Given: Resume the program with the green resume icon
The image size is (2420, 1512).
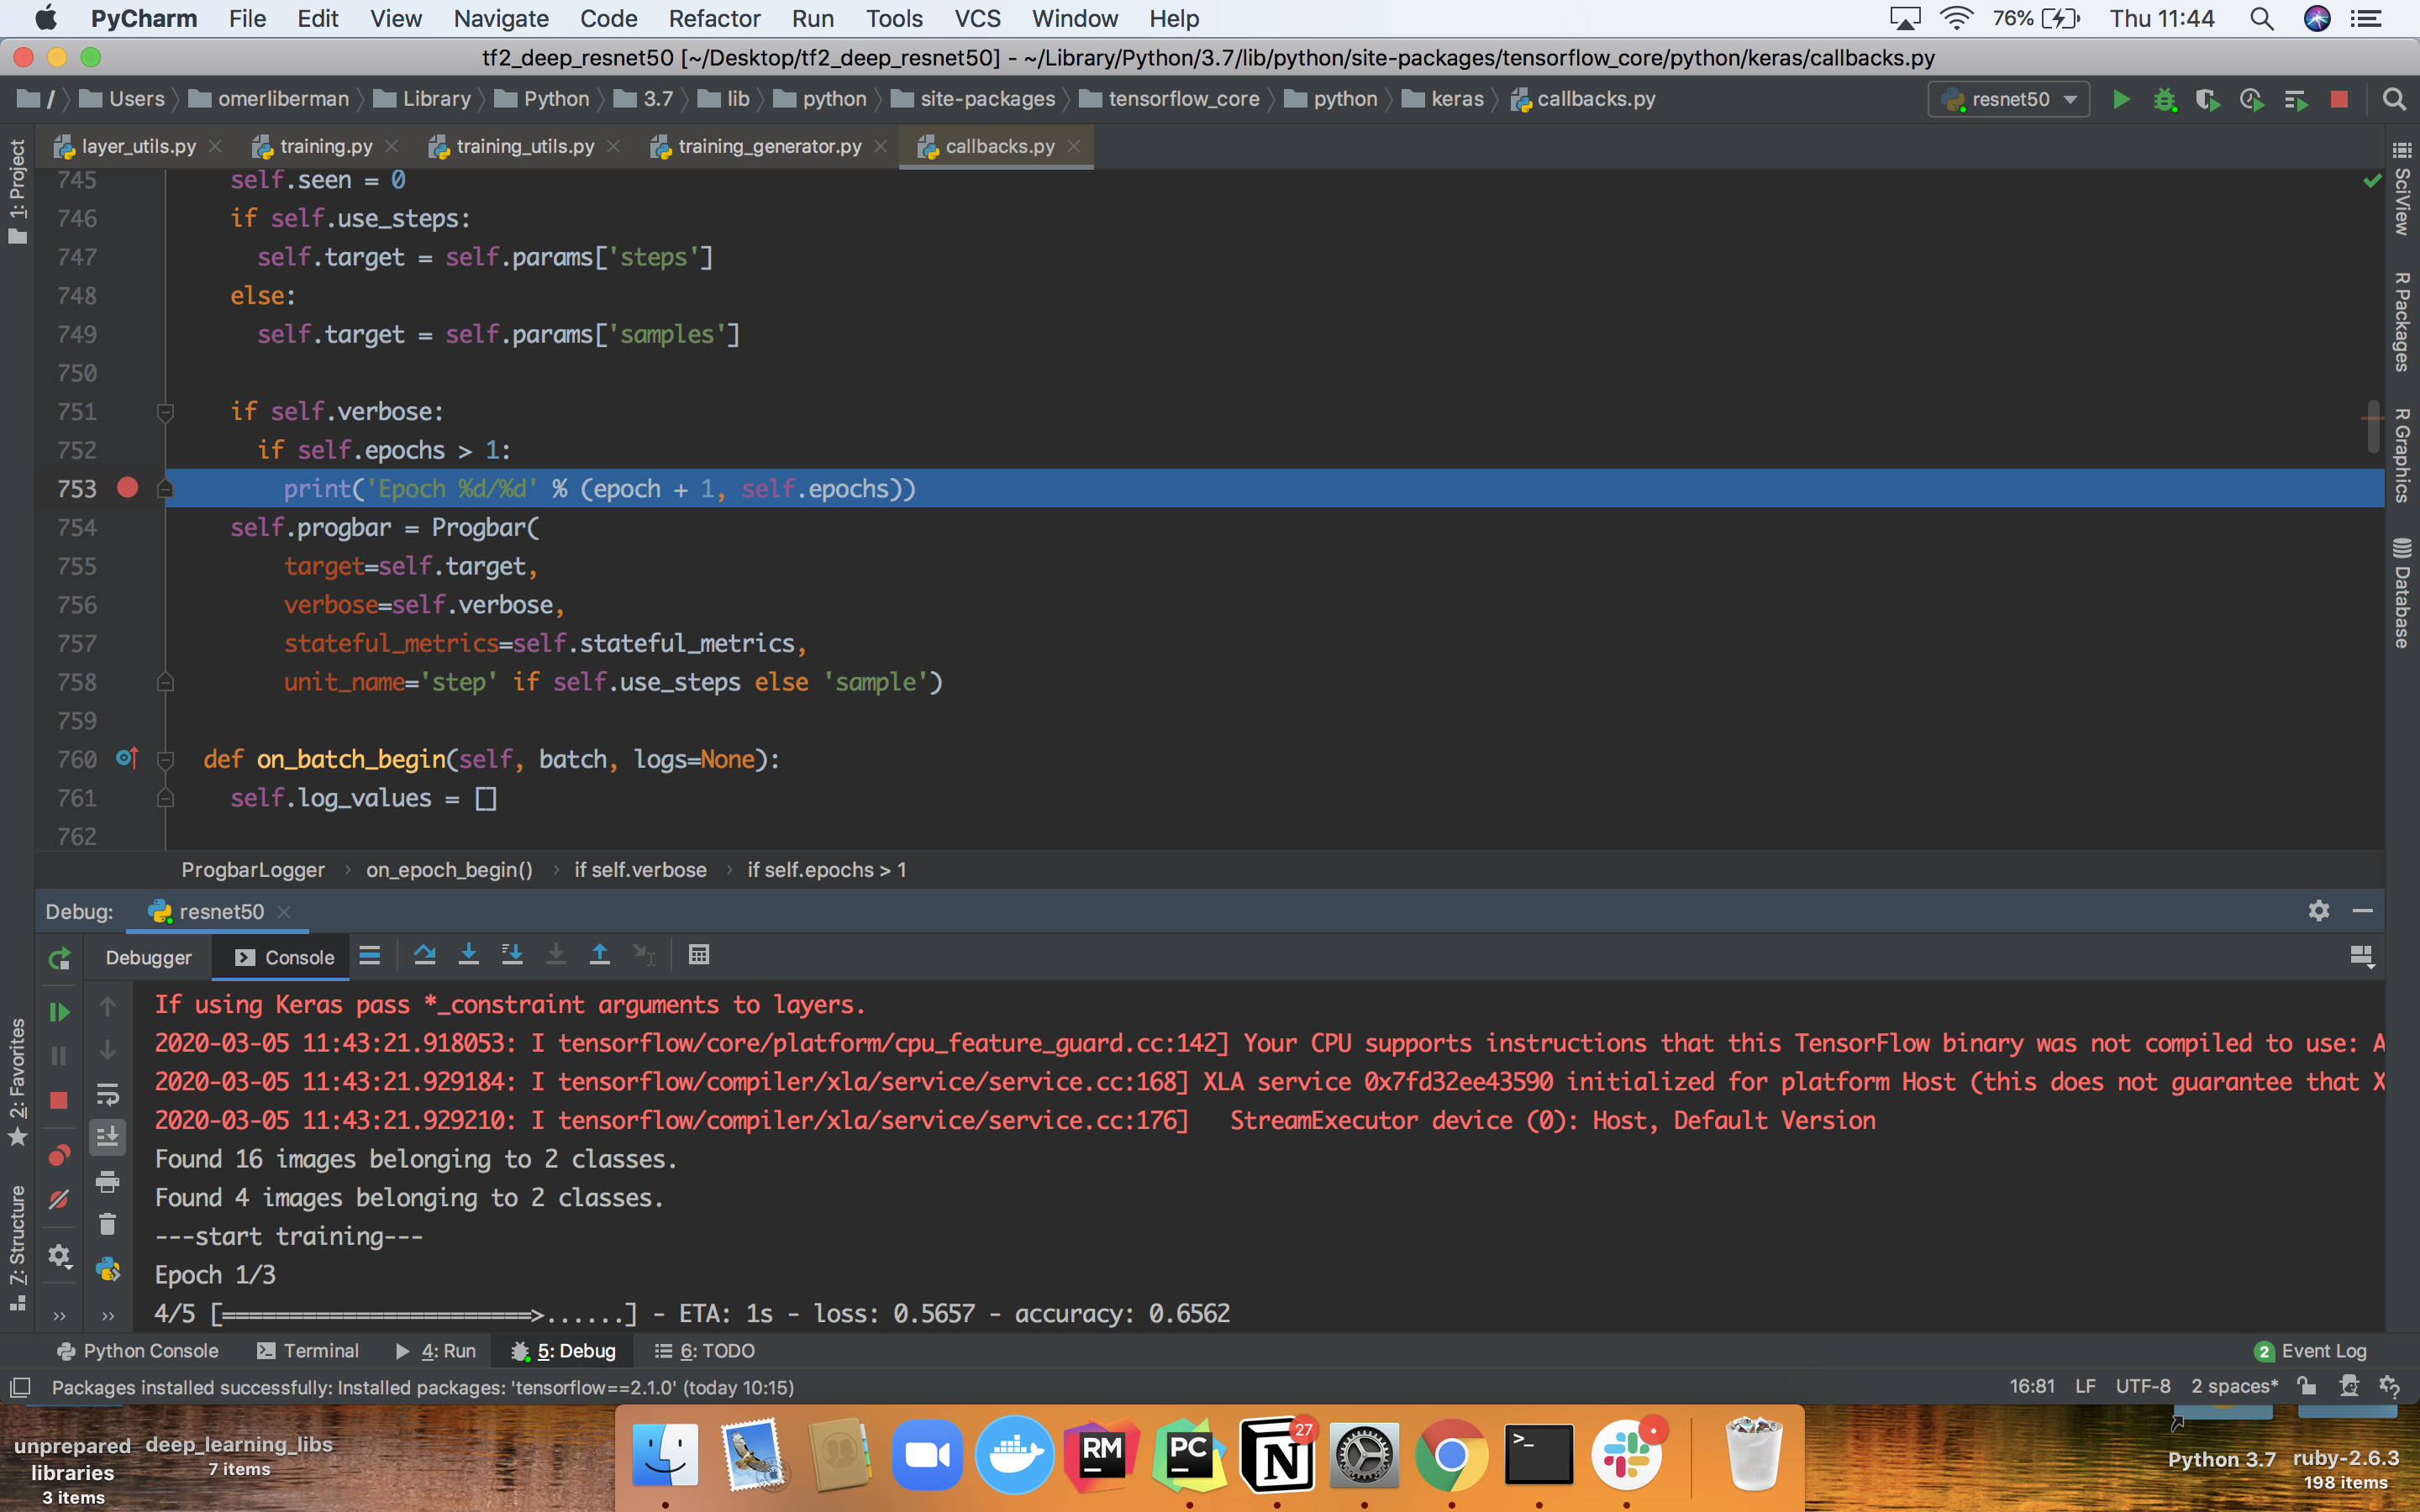Looking at the screenshot, I should (x=59, y=1012).
